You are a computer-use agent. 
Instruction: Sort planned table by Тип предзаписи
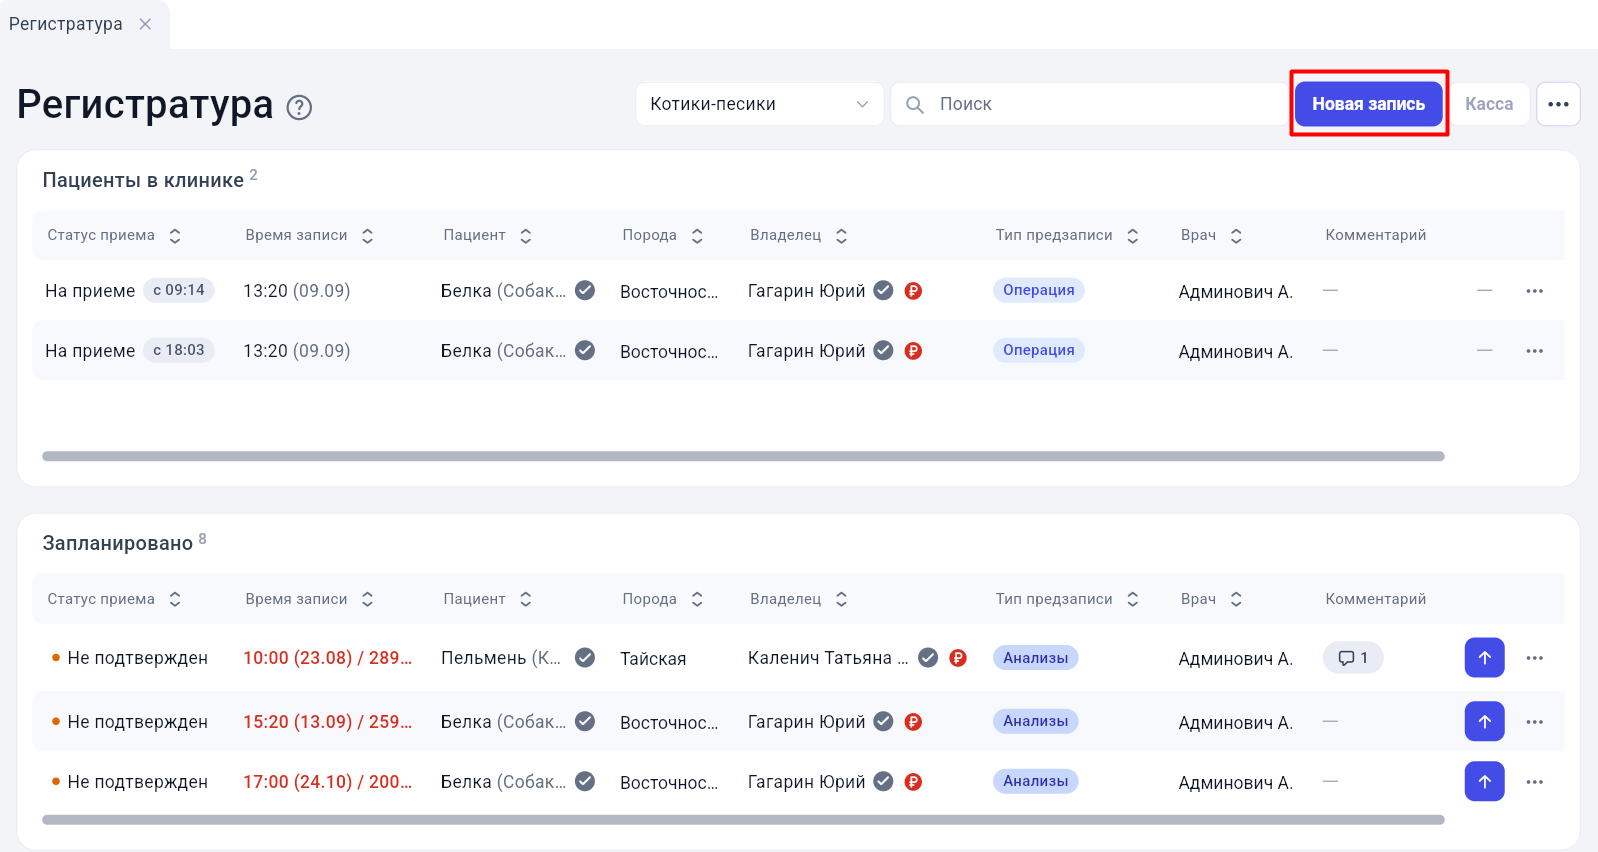[x=1132, y=599]
